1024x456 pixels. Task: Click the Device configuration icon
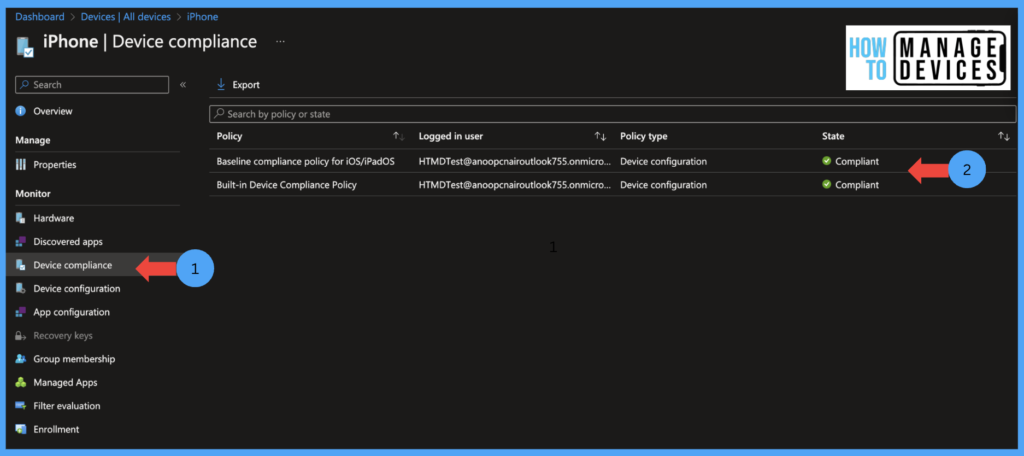pyautogui.click(x=20, y=289)
